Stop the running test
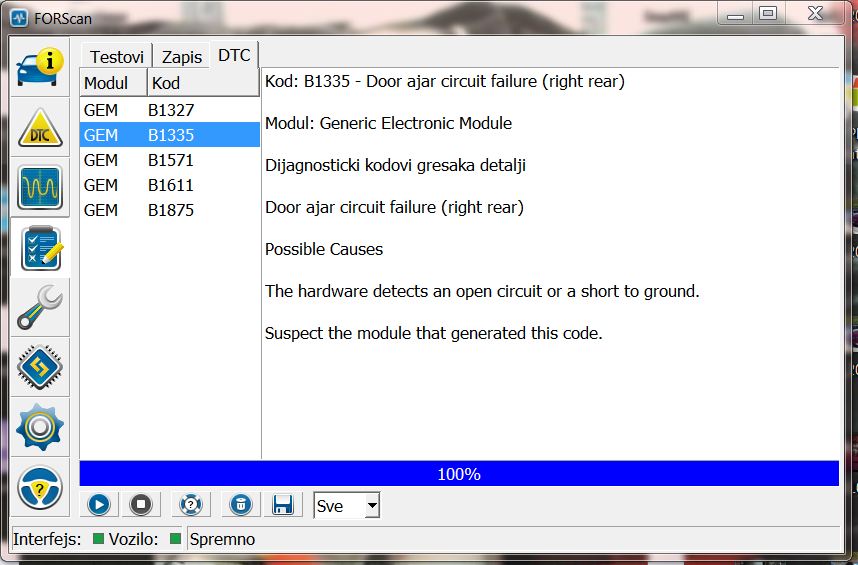This screenshot has width=858, height=565. (141, 504)
